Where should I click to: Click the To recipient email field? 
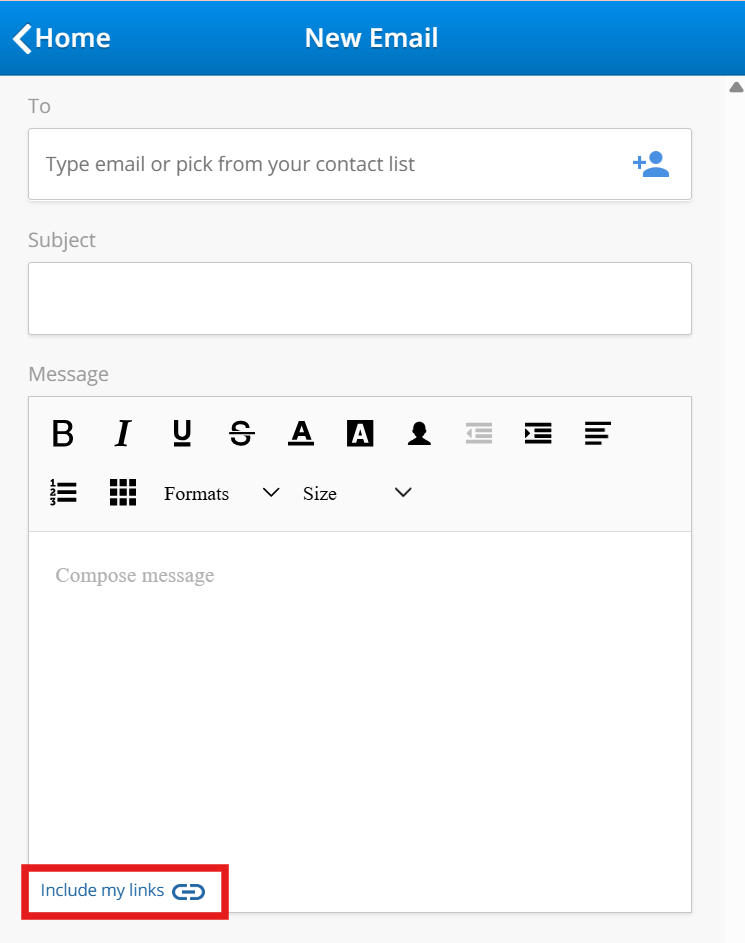coord(330,164)
